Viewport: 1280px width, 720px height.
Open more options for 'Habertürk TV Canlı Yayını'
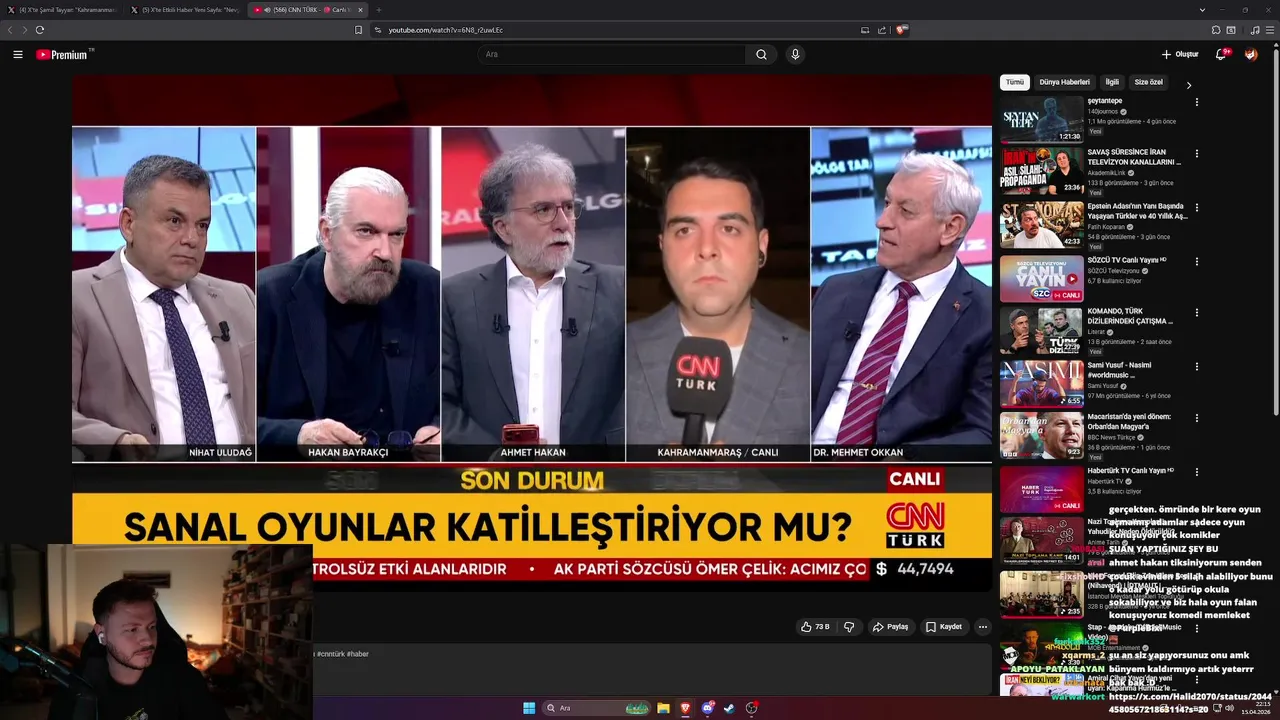(x=1196, y=472)
